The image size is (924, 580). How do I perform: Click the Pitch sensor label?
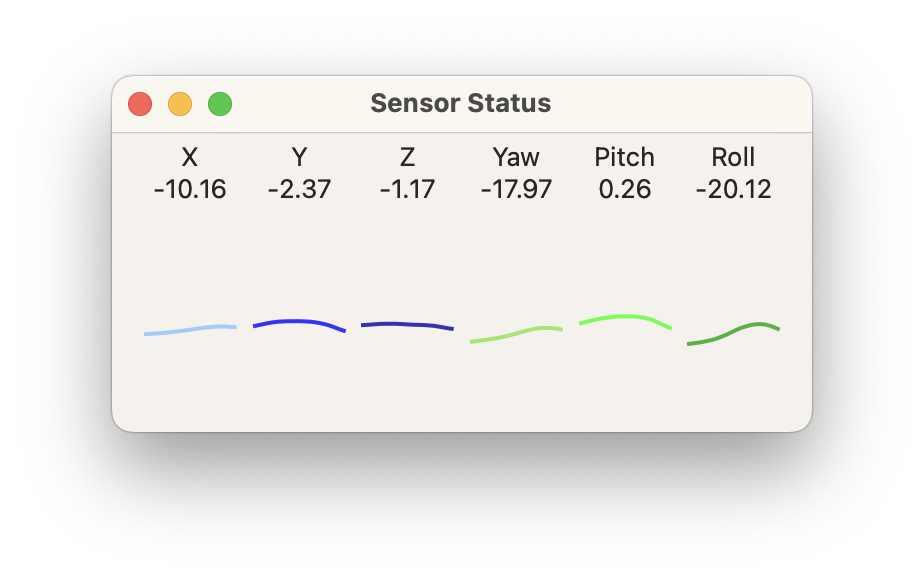click(624, 157)
